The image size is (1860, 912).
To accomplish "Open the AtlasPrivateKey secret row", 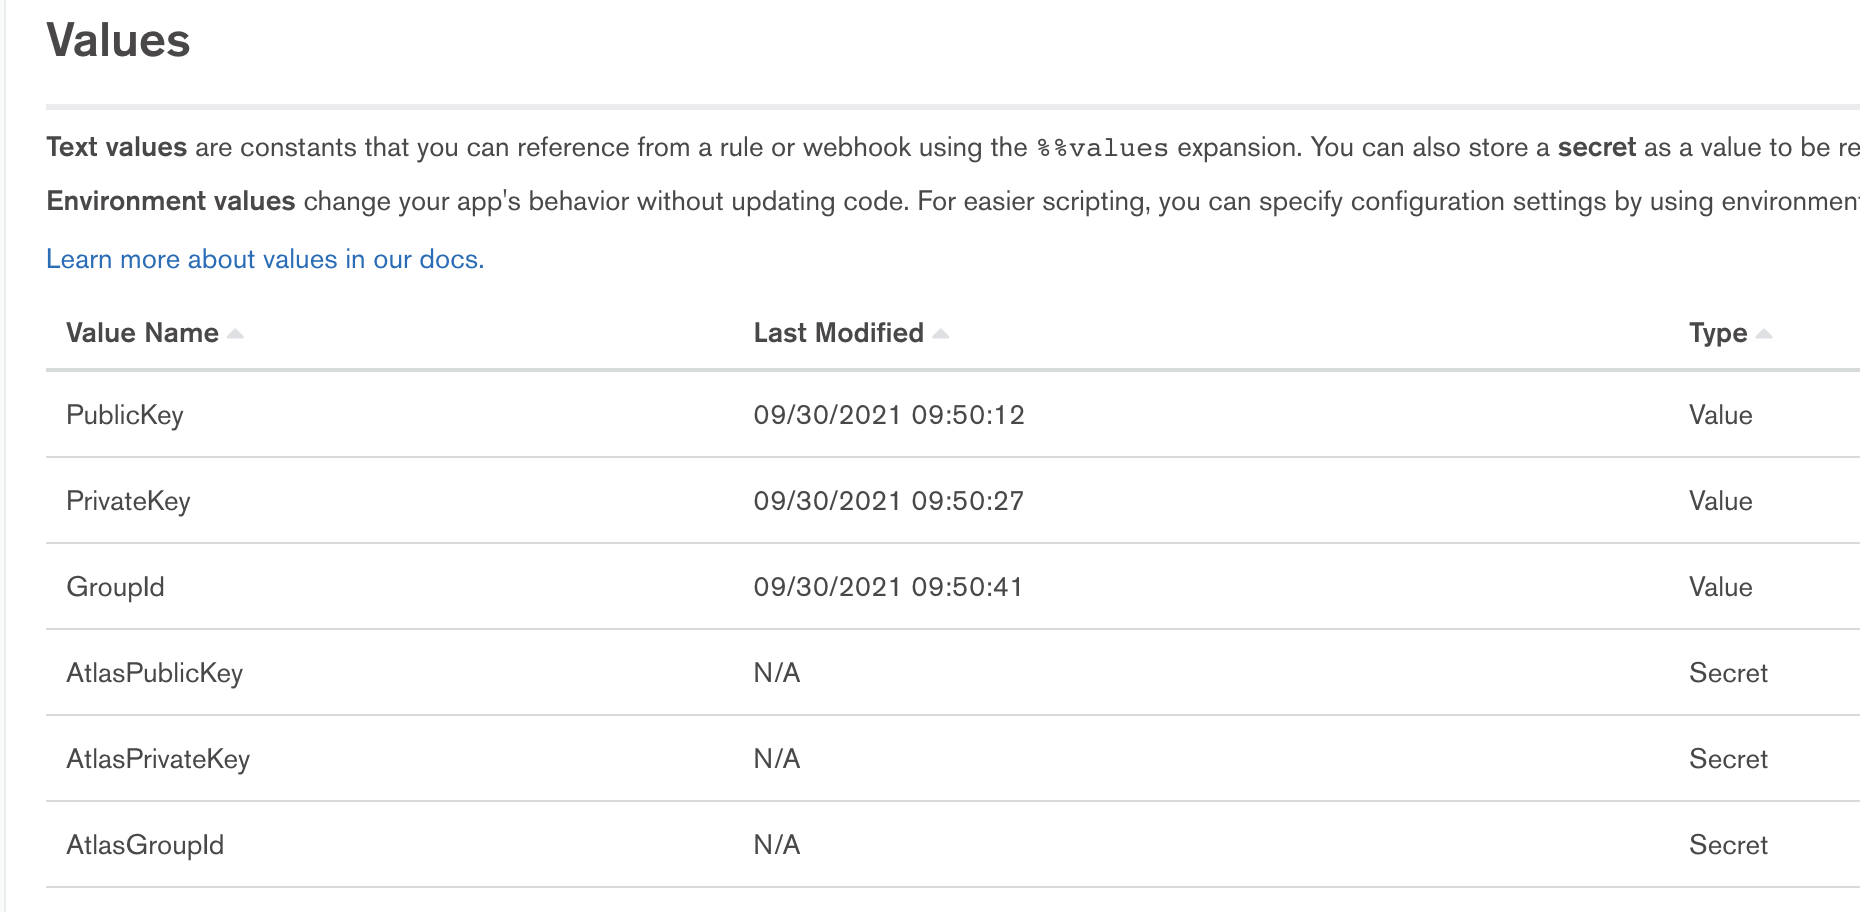I will click(158, 759).
